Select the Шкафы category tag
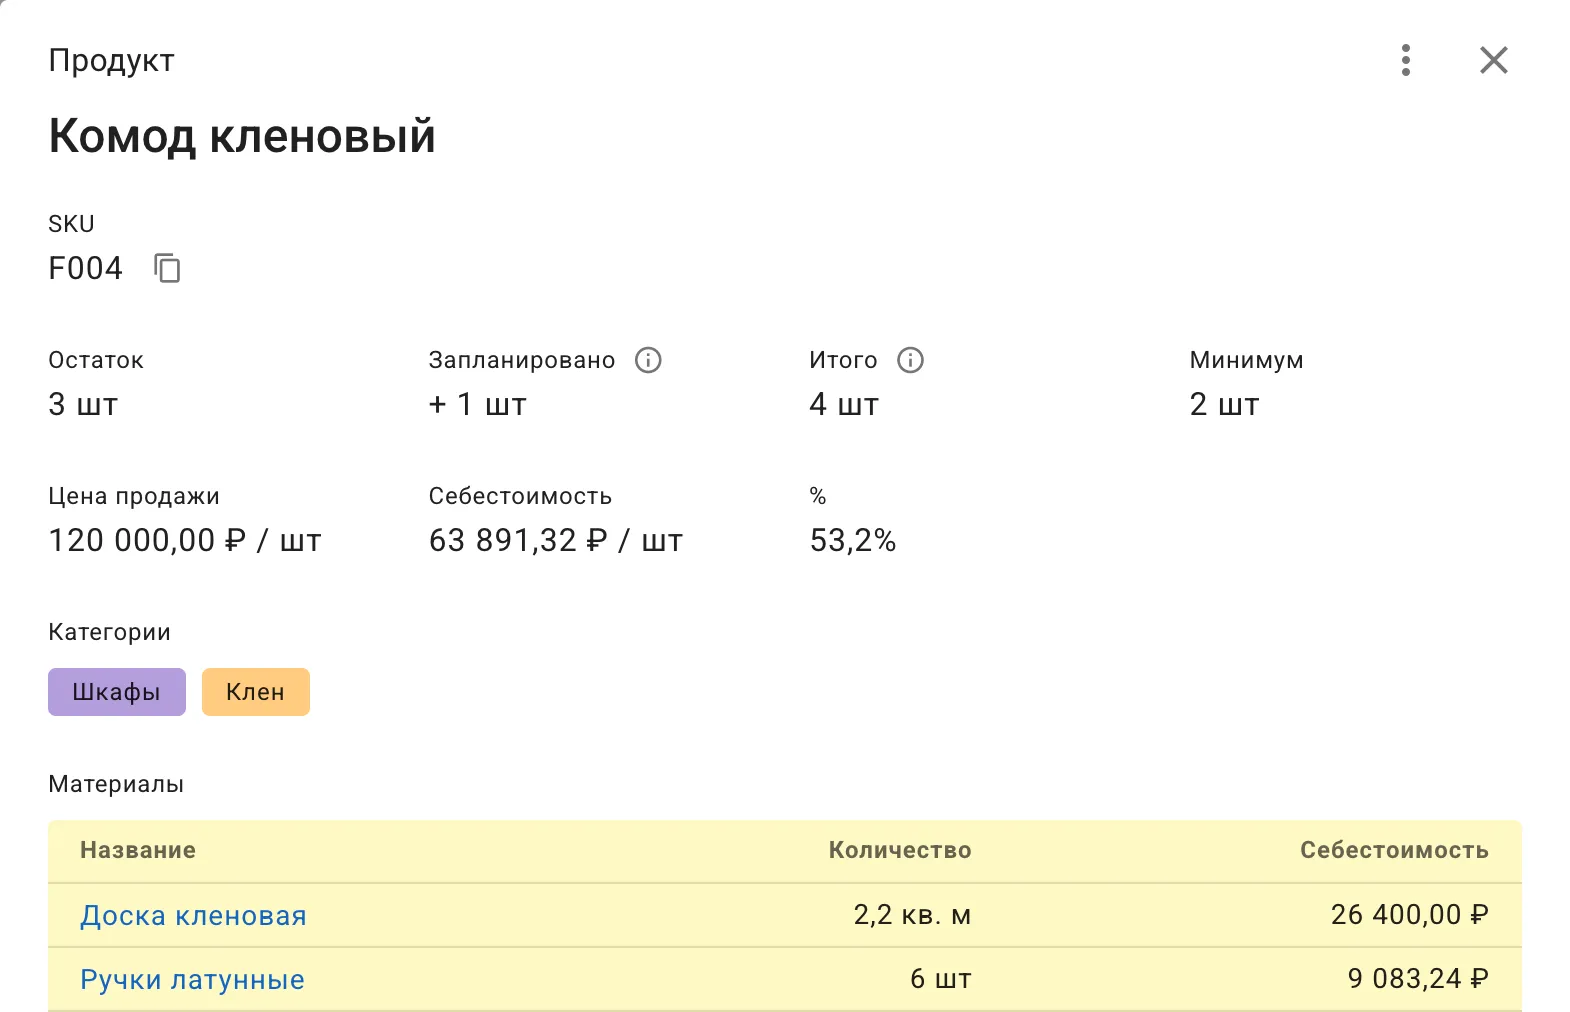This screenshot has width=1570, height=1012. click(x=117, y=692)
